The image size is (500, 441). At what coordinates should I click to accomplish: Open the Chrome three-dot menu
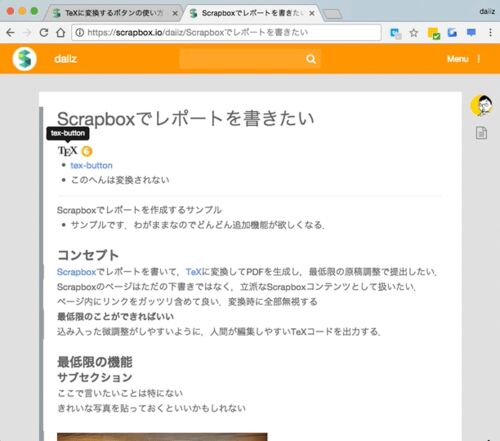click(x=490, y=32)
